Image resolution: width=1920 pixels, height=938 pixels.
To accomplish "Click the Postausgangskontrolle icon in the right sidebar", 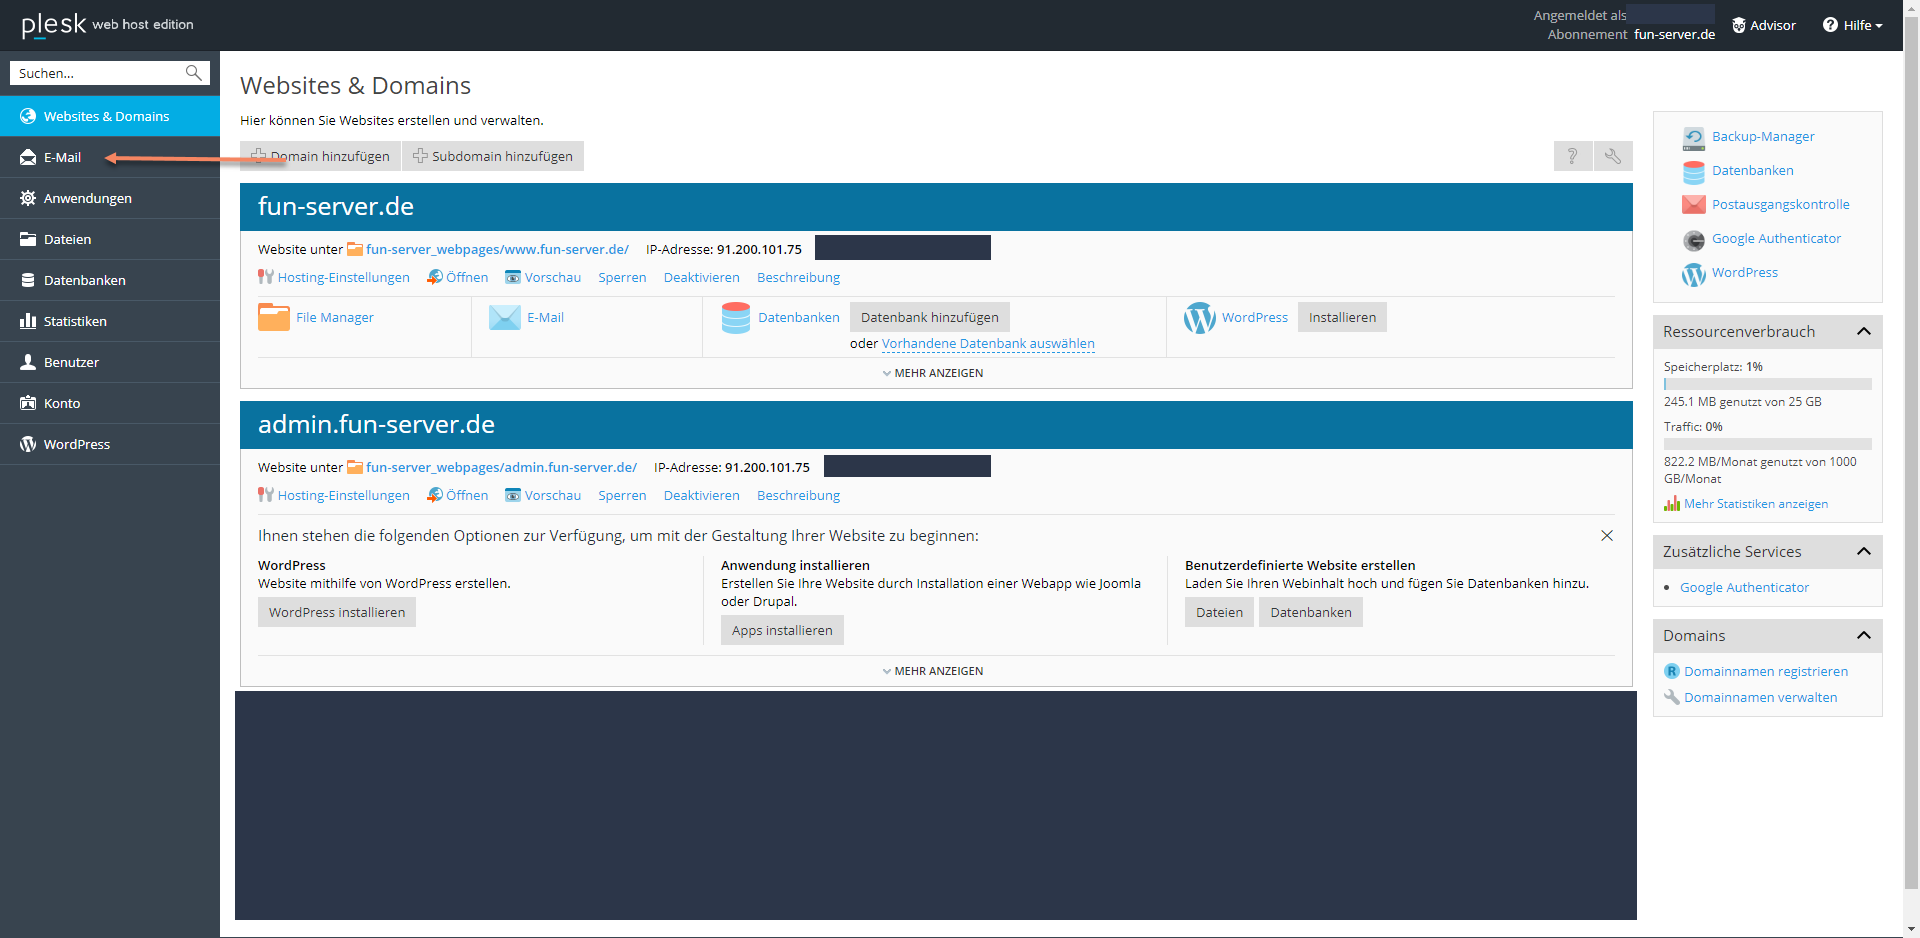I will pyautogui.click(x=1693, y=205).
